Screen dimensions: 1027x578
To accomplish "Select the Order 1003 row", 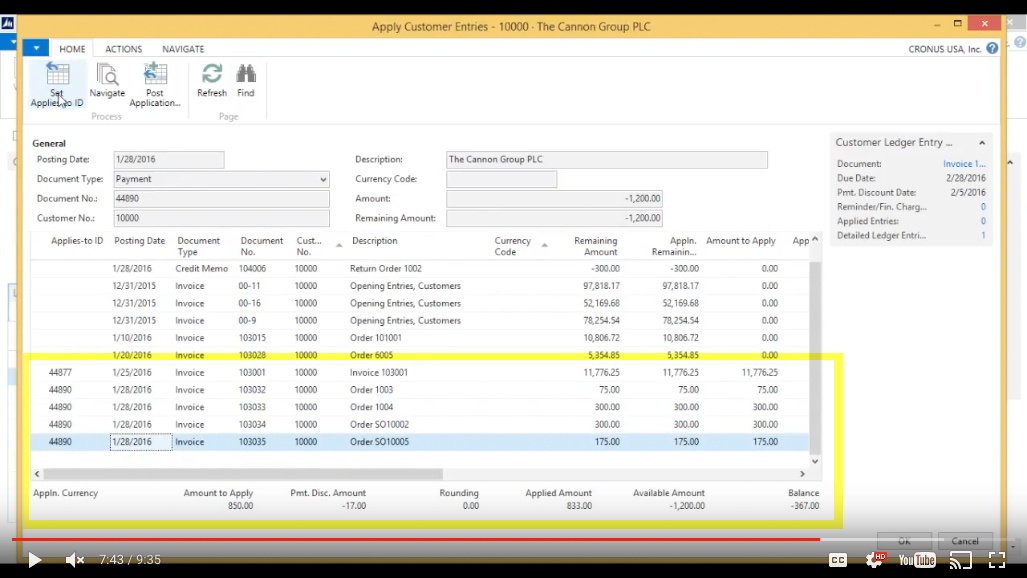I will pyautogui.click(x=419, y=390).
